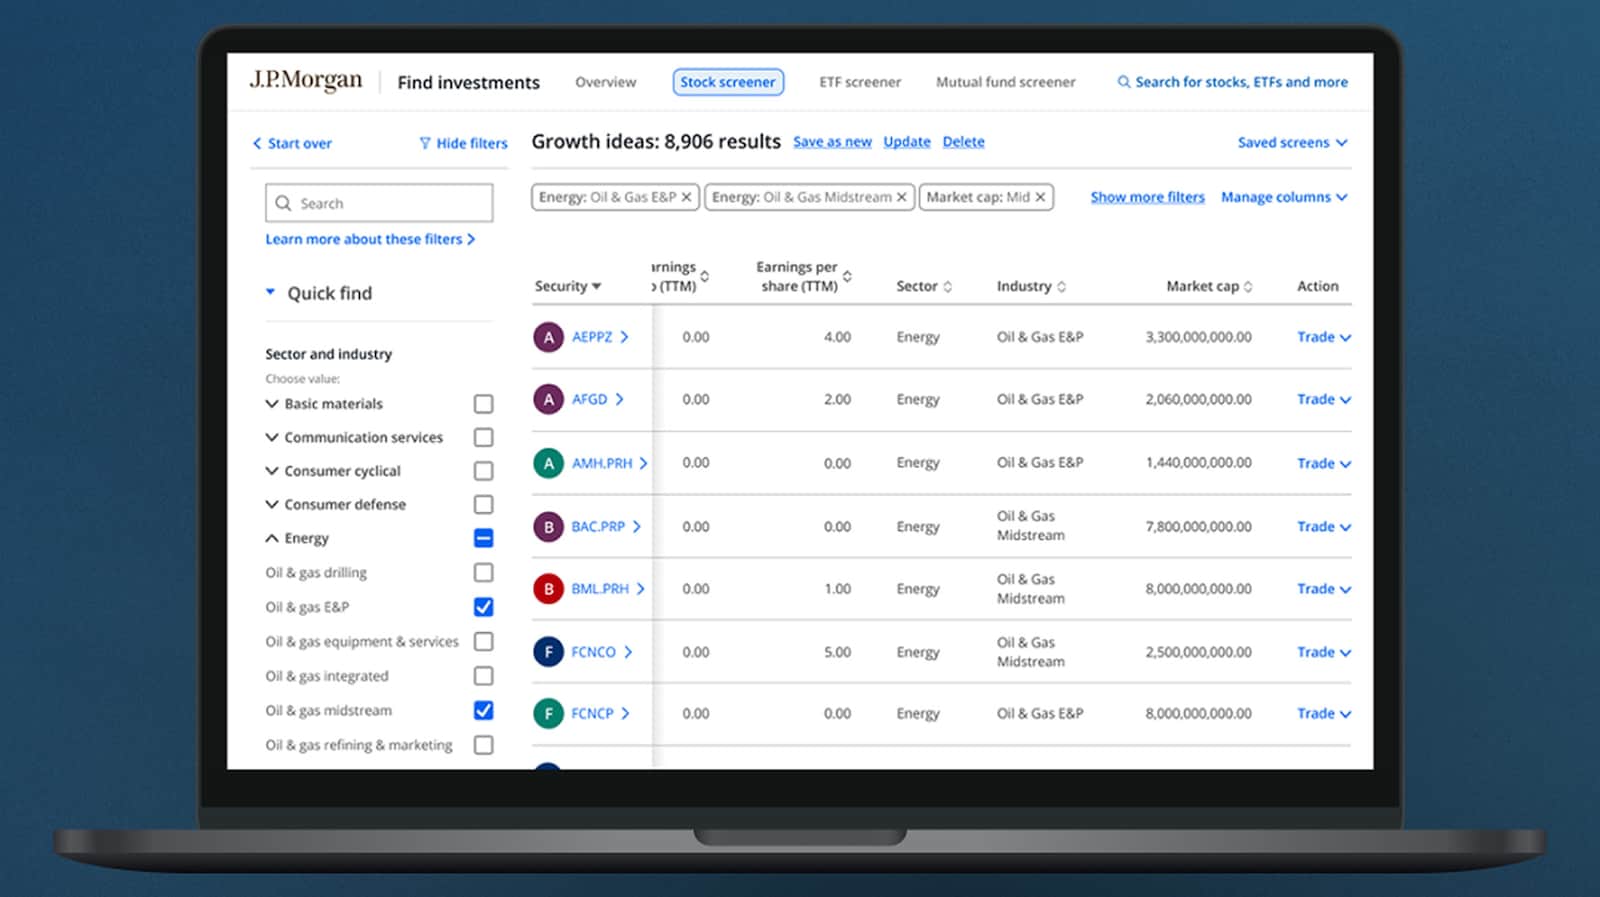Clear the Market cap: Mid filter chip
Image resolution: width=1600 pixels, height=897 pixels.
pos(1040,198)
